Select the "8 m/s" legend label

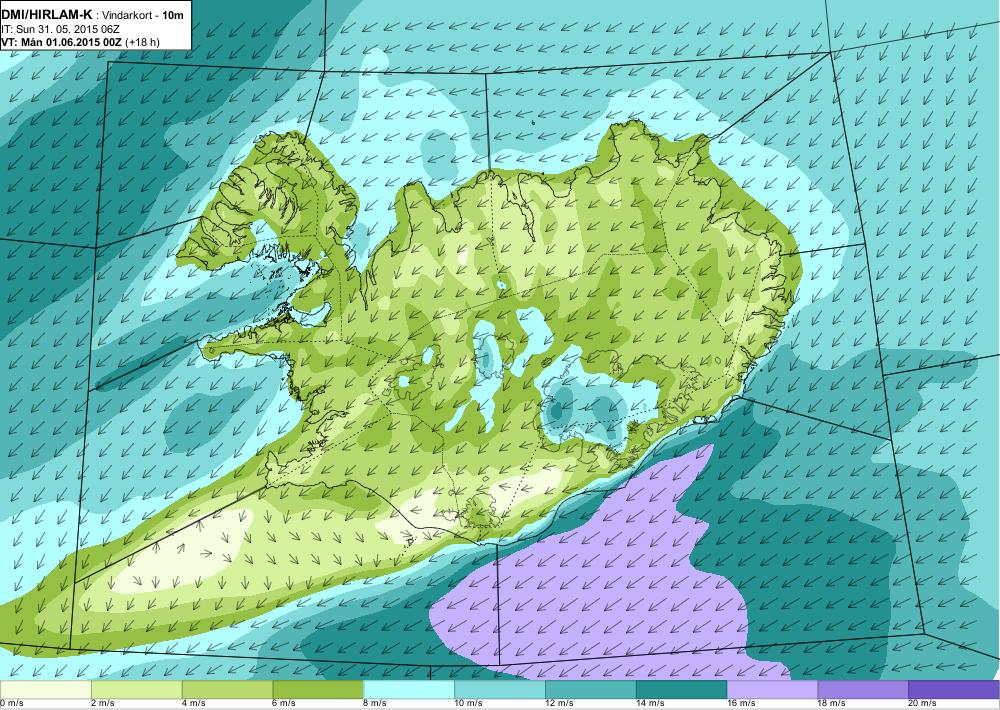(375, 704)
